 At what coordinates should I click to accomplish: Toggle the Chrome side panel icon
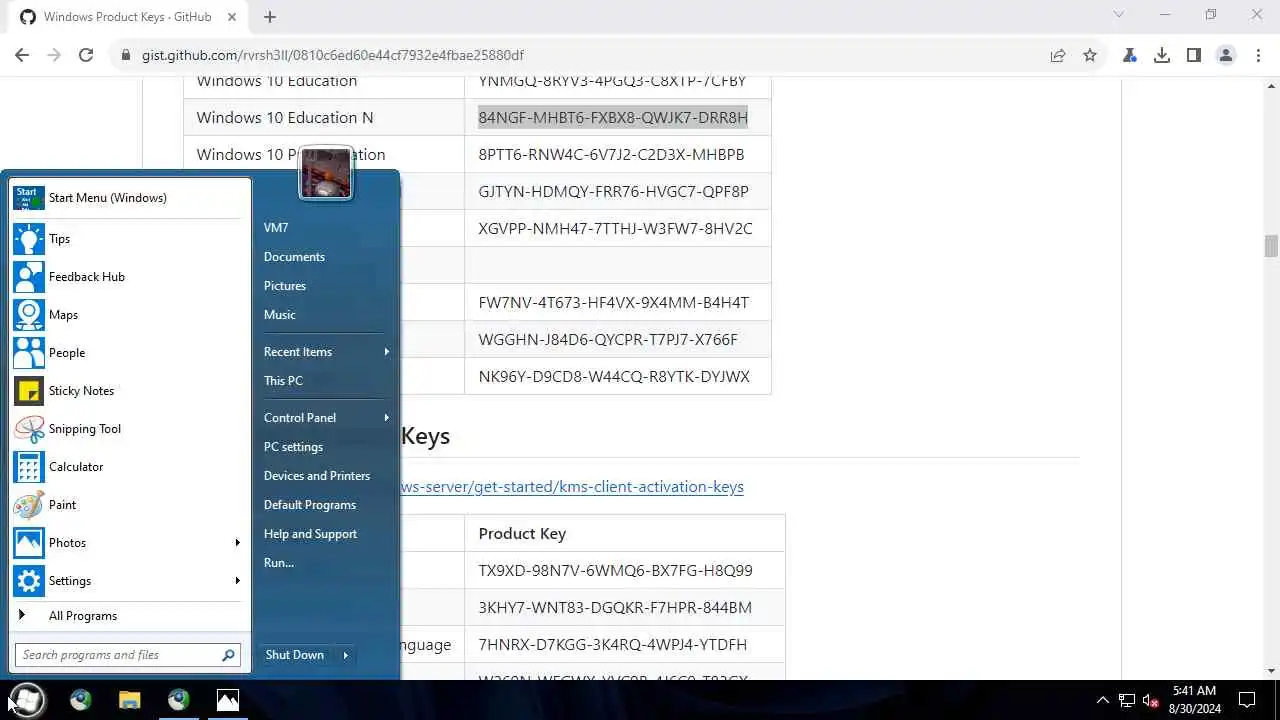coord(1194,55)
